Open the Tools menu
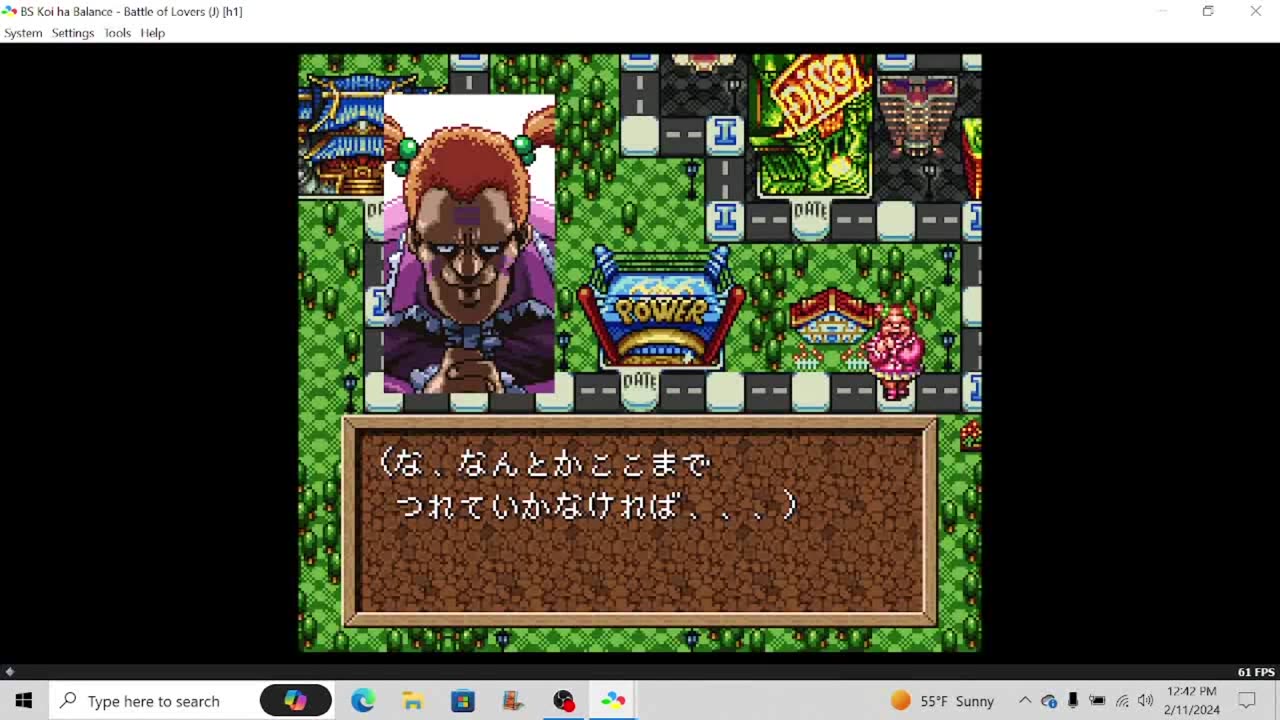This screenshot has height=720, width=1280. pos(118,33)
